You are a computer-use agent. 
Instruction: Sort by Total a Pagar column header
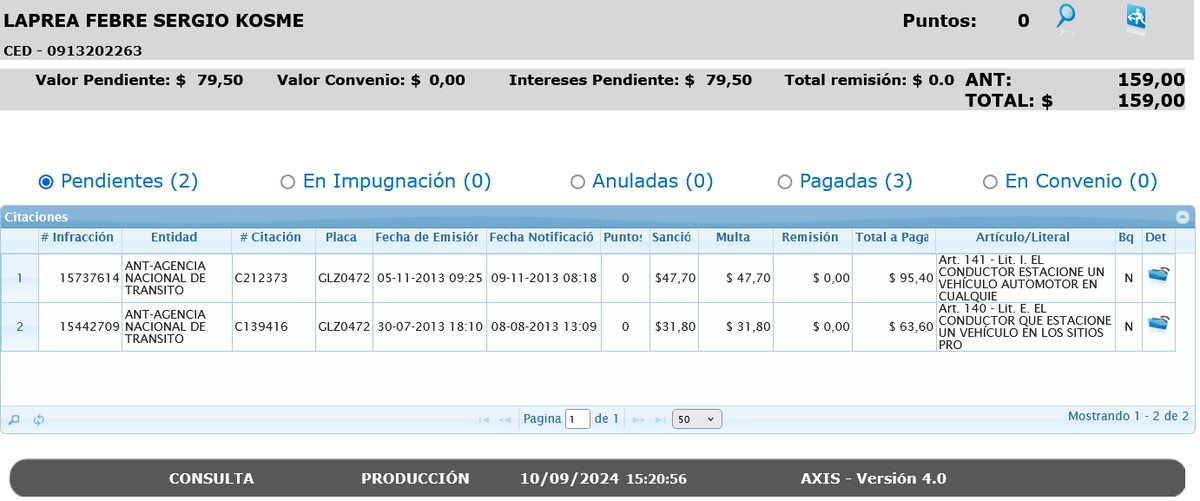click(892, 238)
